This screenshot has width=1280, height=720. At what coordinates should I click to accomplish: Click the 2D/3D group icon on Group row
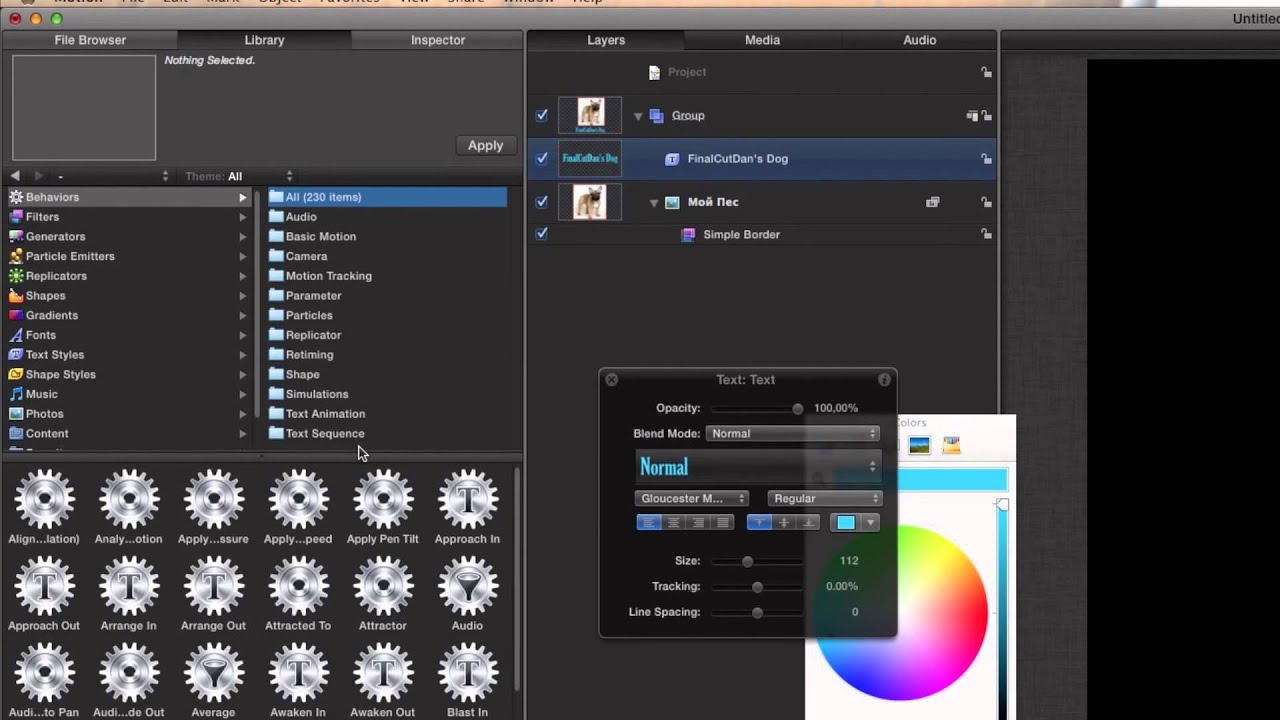(x=971, y=116)
